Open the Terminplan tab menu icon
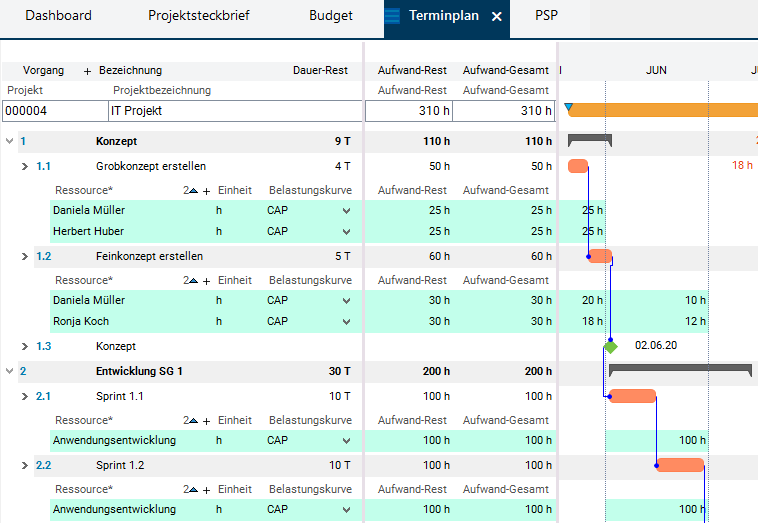Screen dimensions: 758x523 [392, 16]
